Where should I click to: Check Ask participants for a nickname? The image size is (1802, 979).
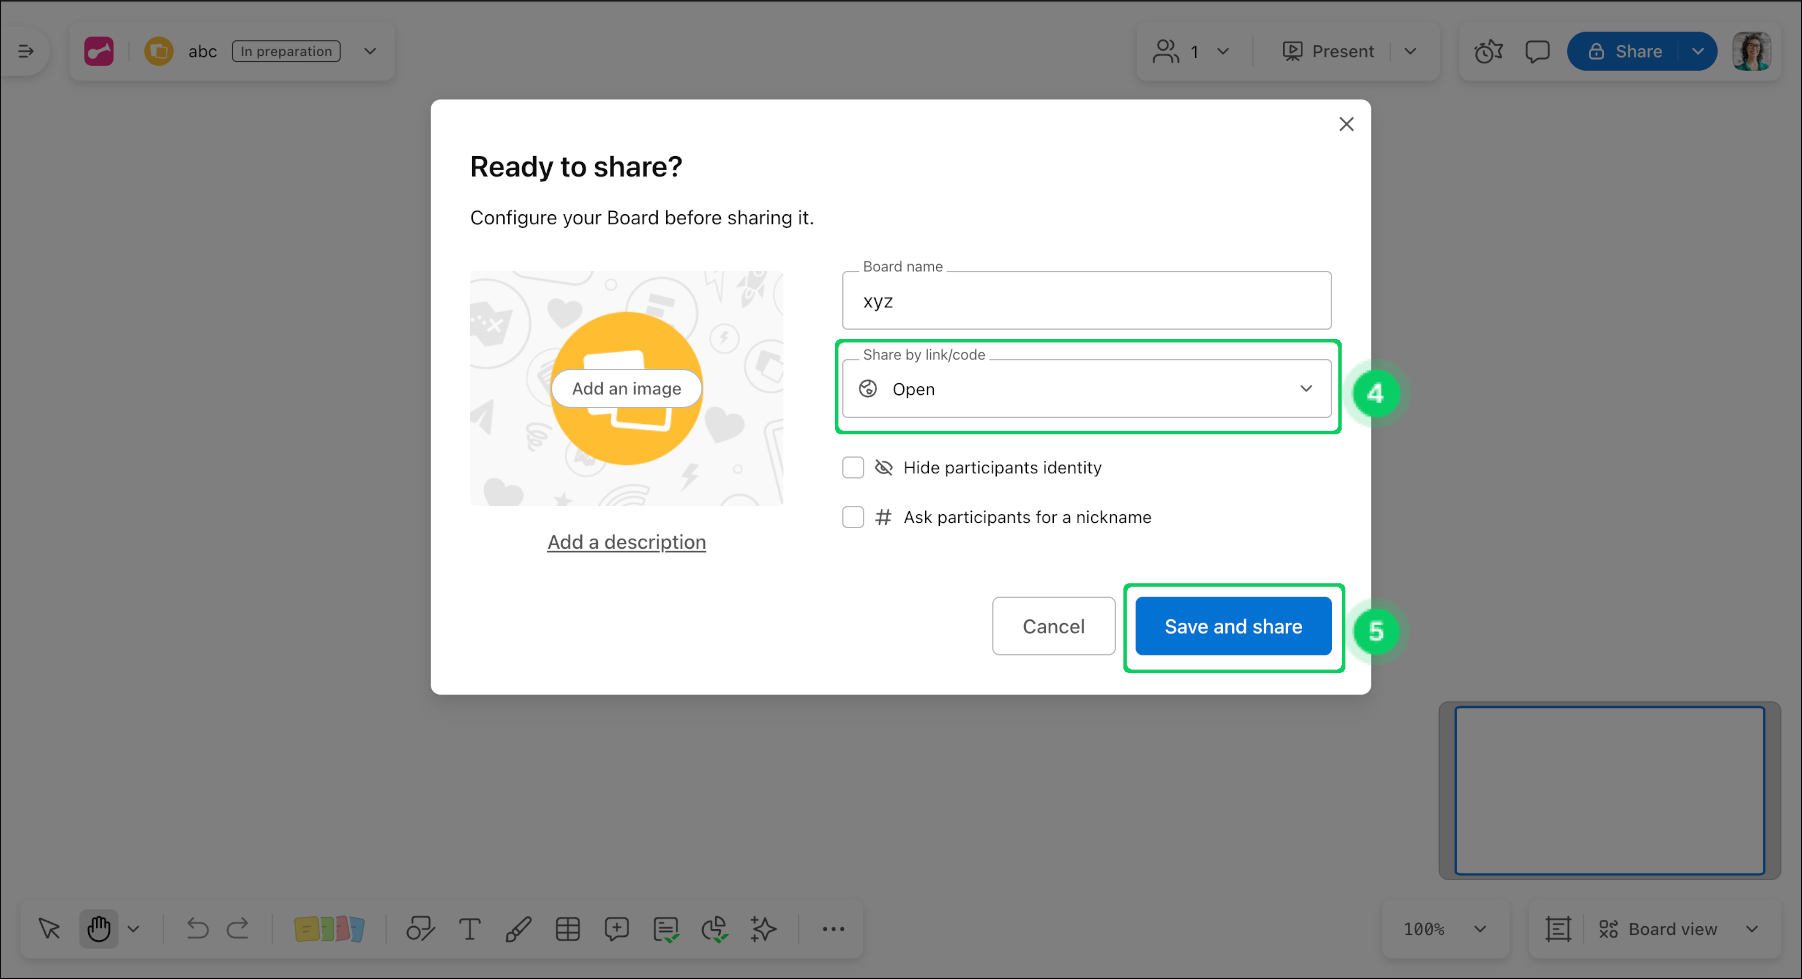pyautogui.click(x=853, y=517)
